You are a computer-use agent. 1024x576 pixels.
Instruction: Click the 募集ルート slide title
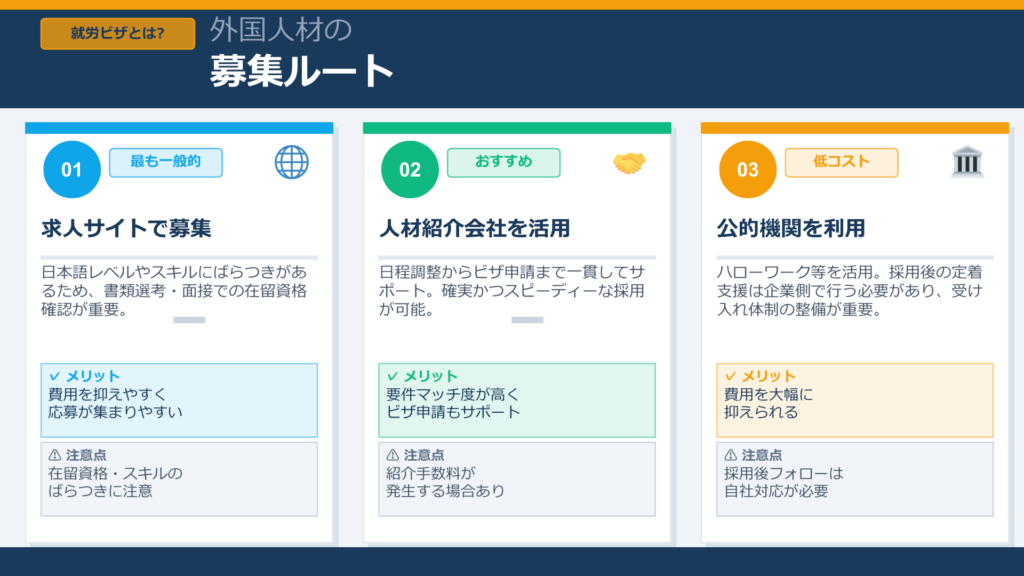coord(302,72)
